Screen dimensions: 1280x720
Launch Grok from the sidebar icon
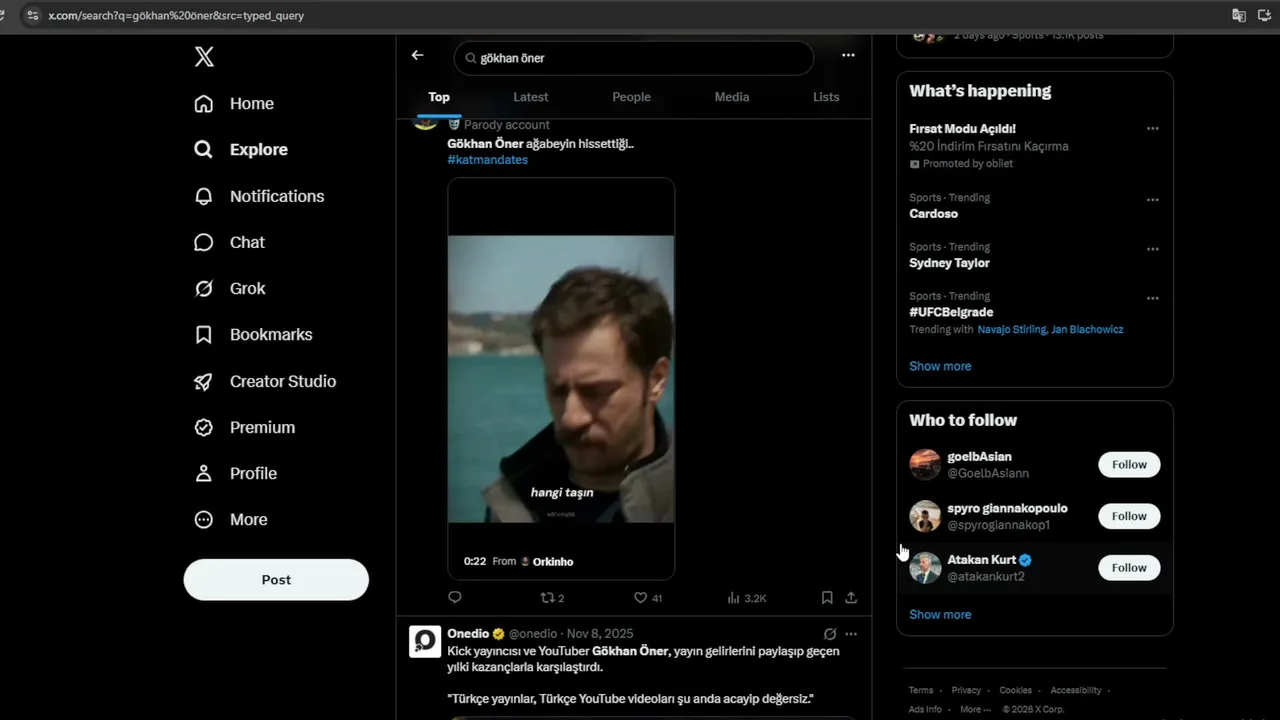[x=204, y=288]
